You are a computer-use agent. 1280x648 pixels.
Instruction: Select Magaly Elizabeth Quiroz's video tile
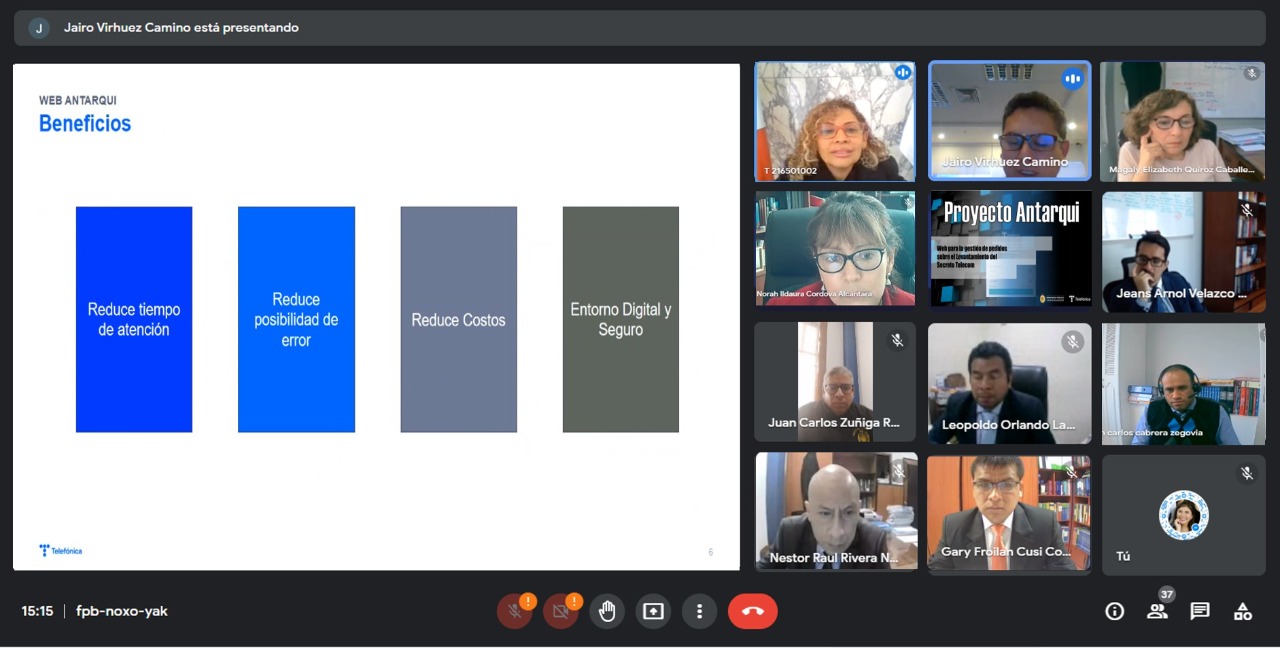click(x=1183, y=121)
